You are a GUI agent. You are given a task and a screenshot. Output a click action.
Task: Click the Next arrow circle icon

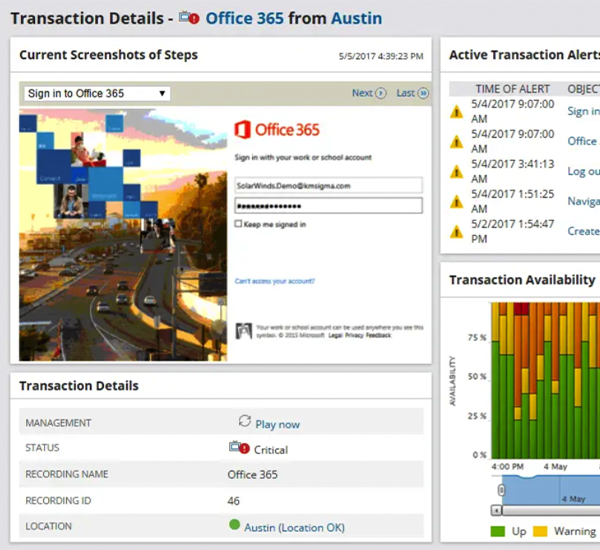[381, 93]
